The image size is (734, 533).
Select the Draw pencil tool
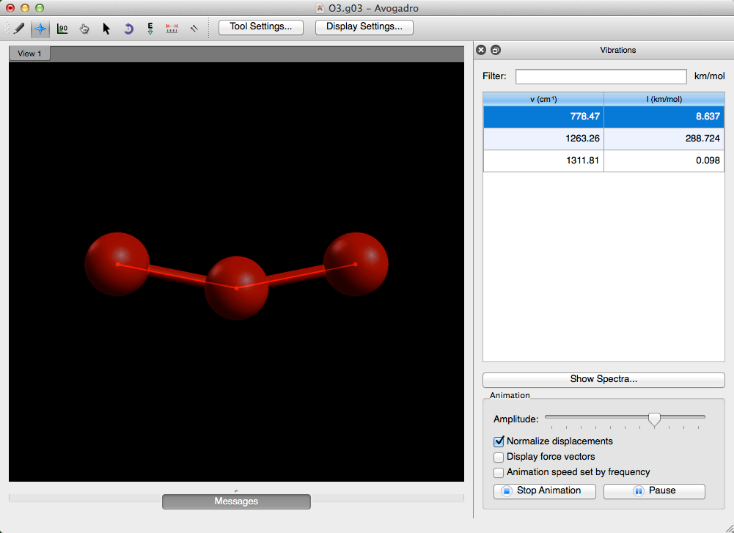[x=19, y=28]
